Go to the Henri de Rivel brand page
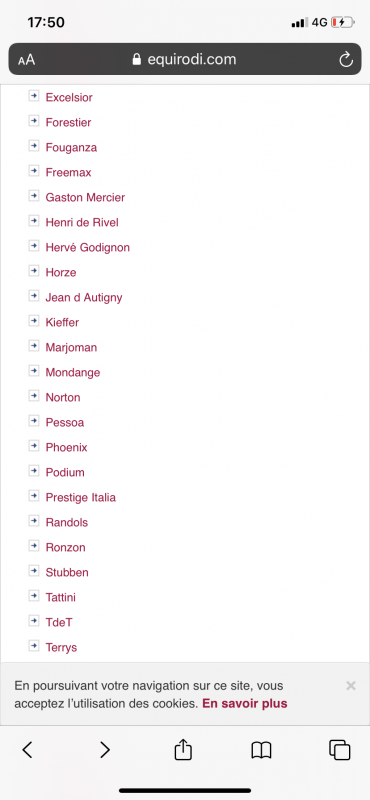Image resolution: width=370 pixels, height=800 pixels. (82, 222)
